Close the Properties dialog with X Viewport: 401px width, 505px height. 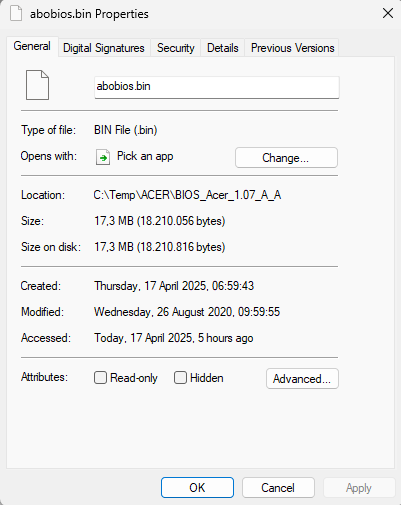388,13
